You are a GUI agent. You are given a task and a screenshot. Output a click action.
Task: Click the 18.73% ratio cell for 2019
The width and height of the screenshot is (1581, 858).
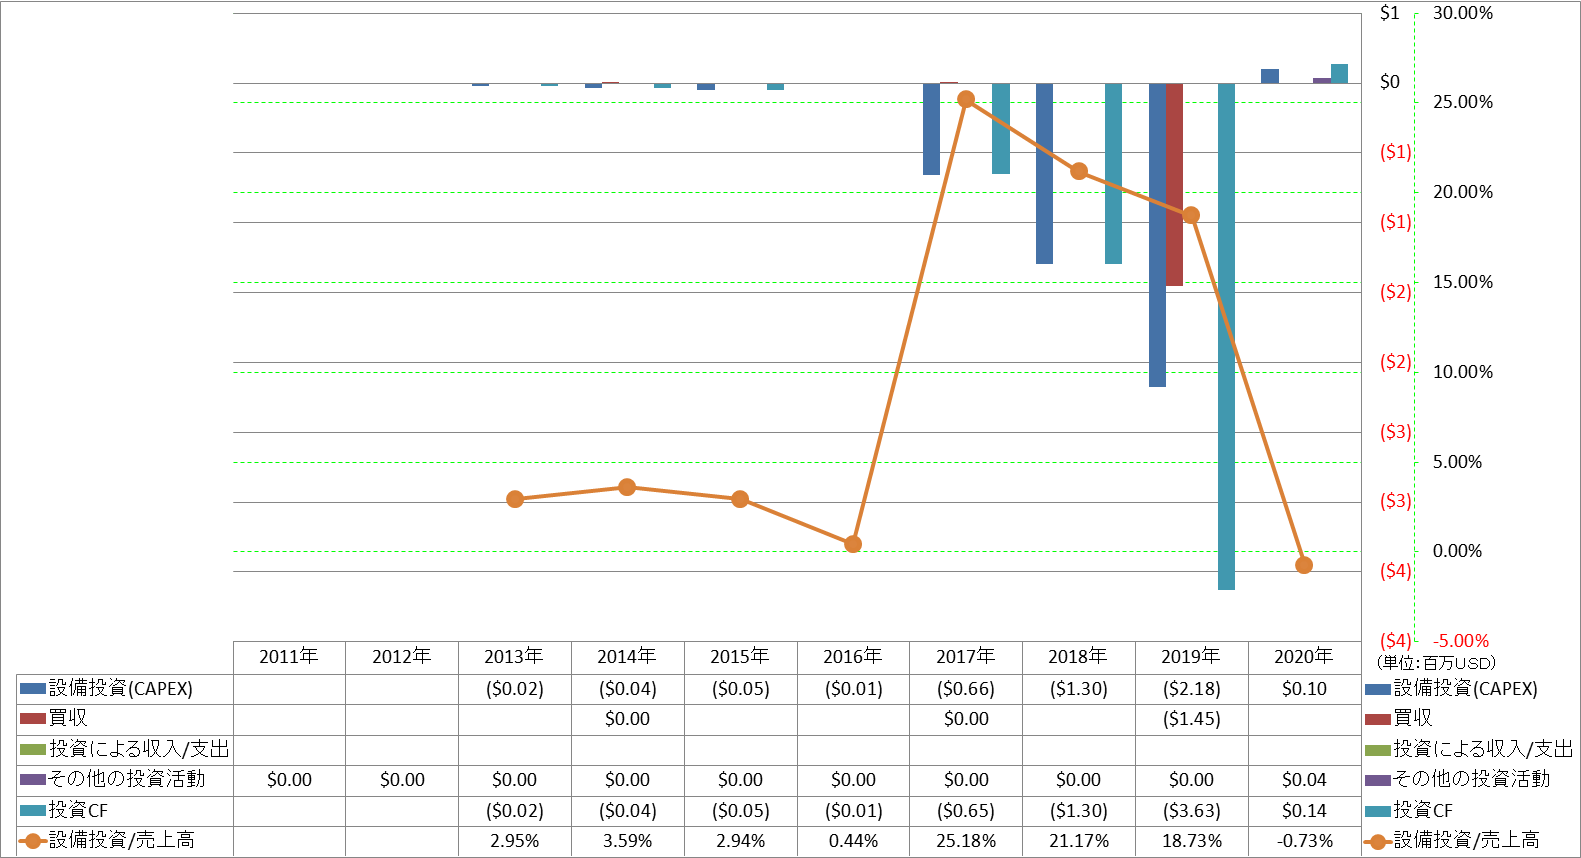[x=1191, y=841]
